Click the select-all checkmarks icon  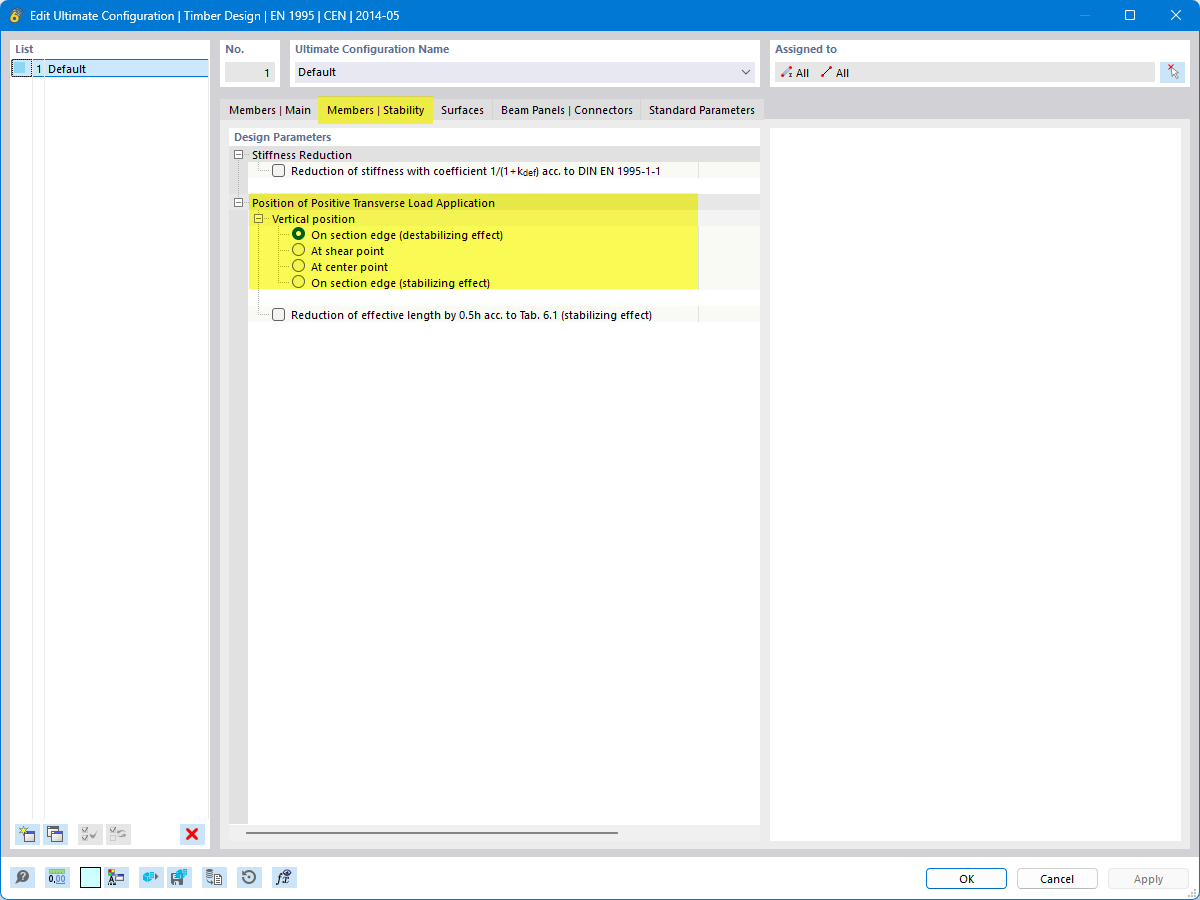click(90, 834)
